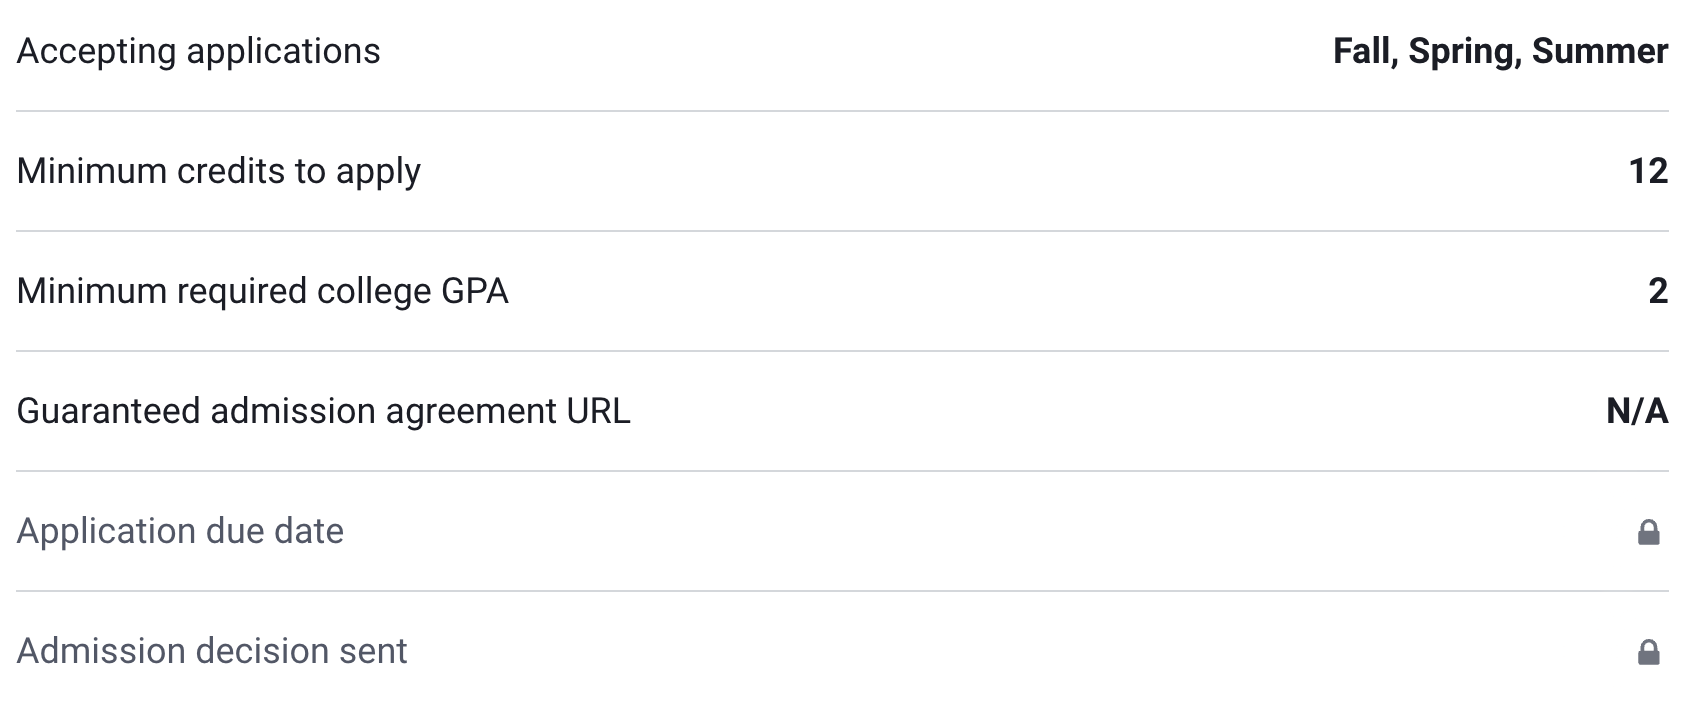Viewport: 1692px width, 708px height.
Task: Select the Accepting applications label
Action: (x=198, y=51)
